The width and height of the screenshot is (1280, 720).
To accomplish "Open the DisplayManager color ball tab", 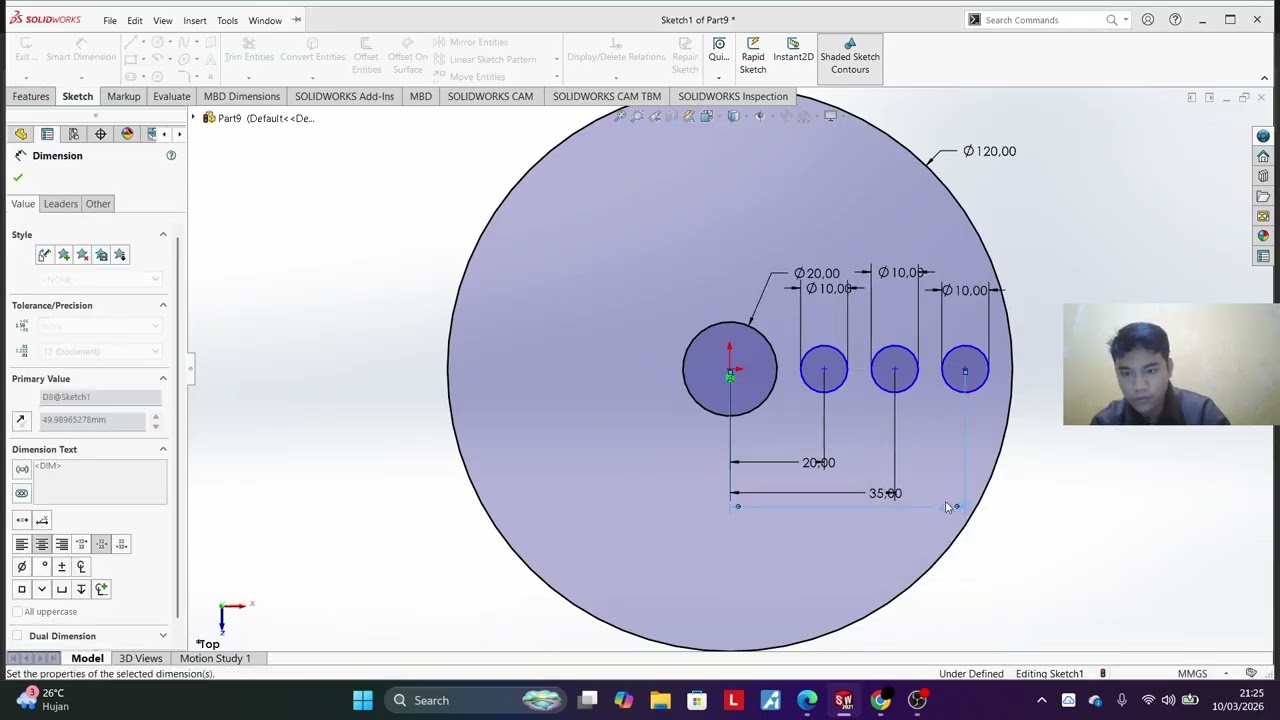I will point(127,134).
